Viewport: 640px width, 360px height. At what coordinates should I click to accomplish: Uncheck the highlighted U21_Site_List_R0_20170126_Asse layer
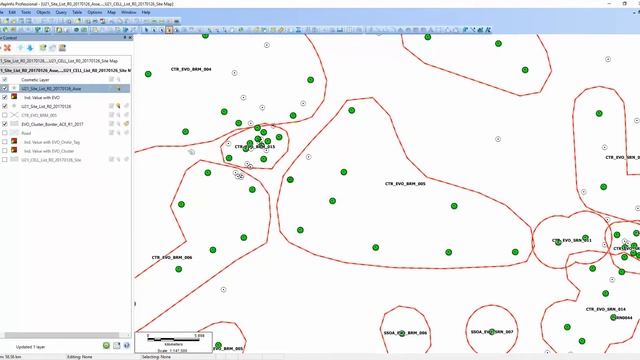(5, 88)
